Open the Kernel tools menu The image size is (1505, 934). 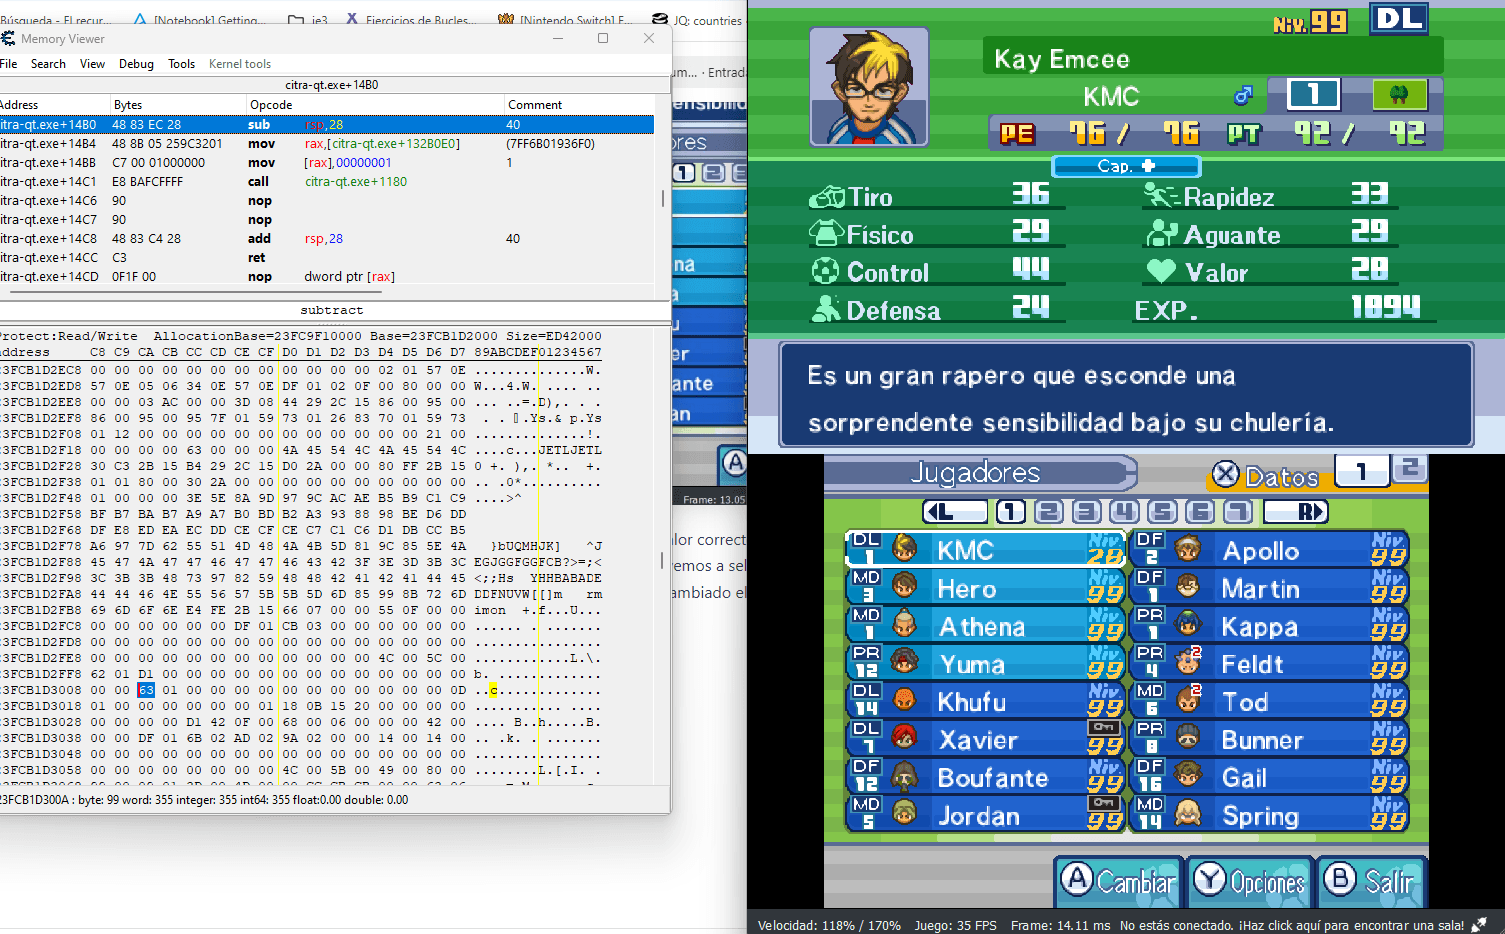pyautogui.click(x=240, y=64)
